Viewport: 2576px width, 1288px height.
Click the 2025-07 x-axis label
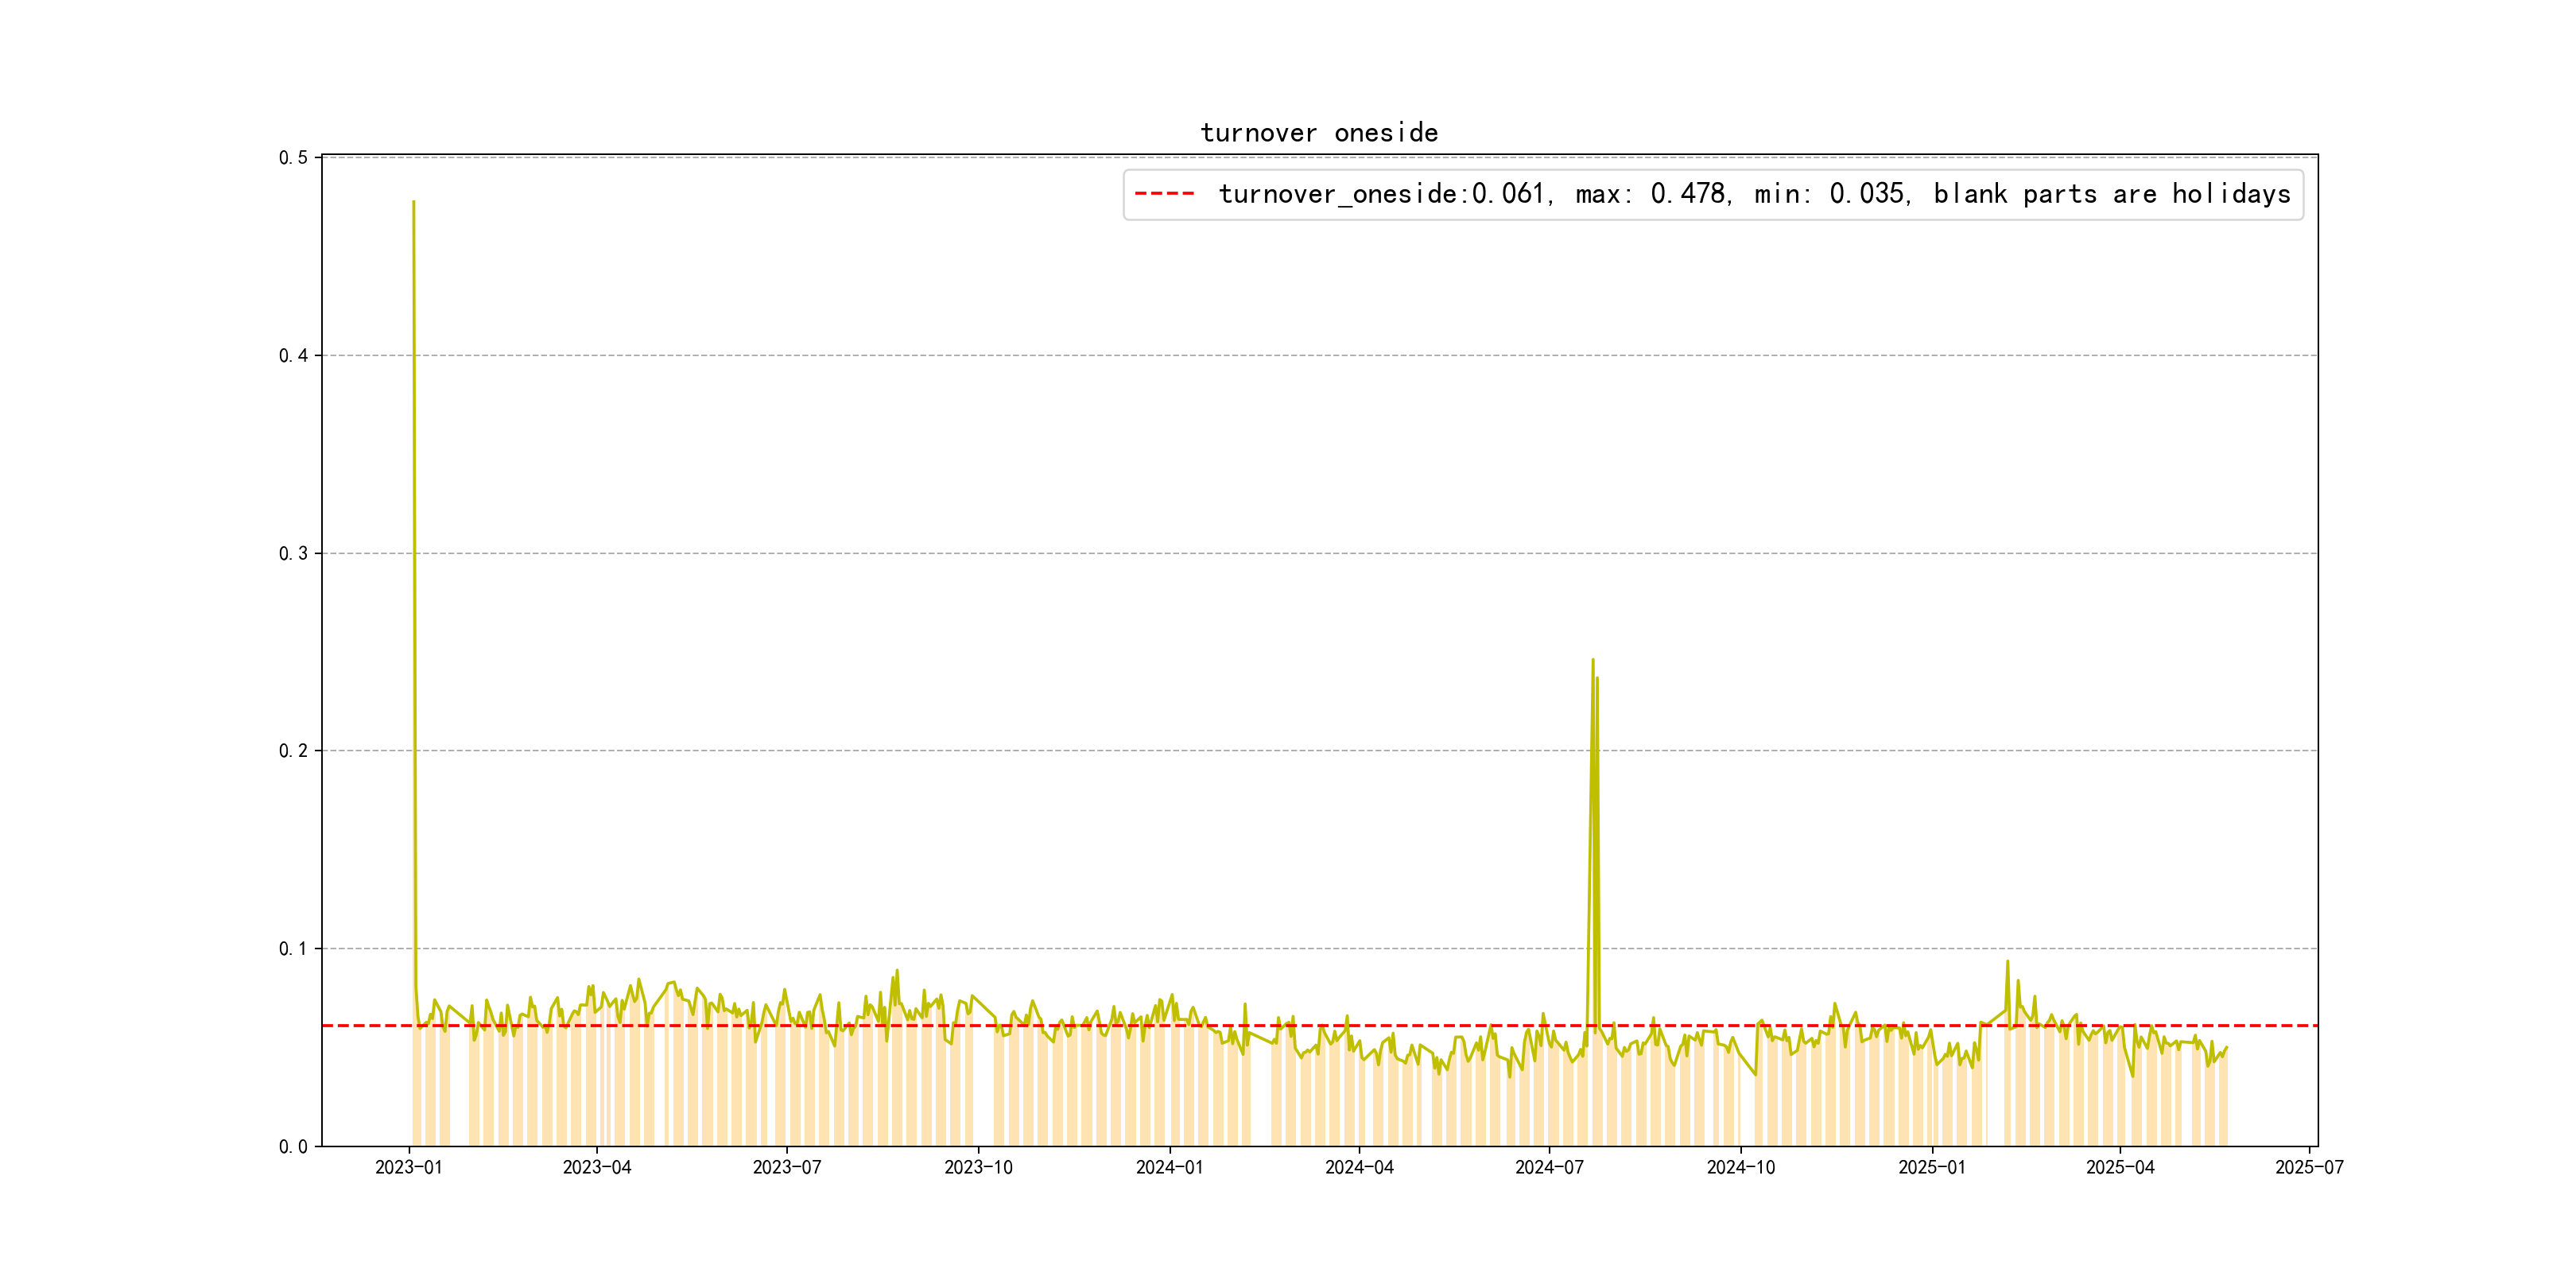pos(2309,1167)
